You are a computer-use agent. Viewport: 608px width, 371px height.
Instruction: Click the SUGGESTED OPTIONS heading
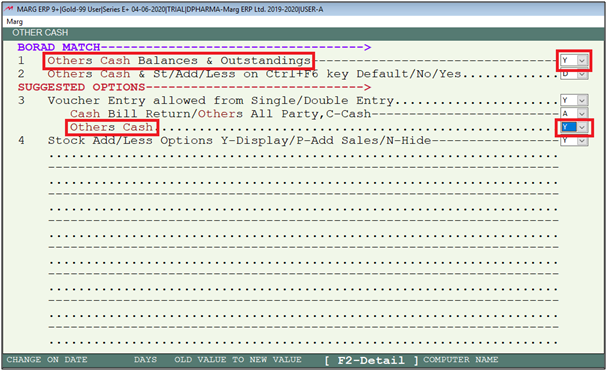[x=81, y=87]
